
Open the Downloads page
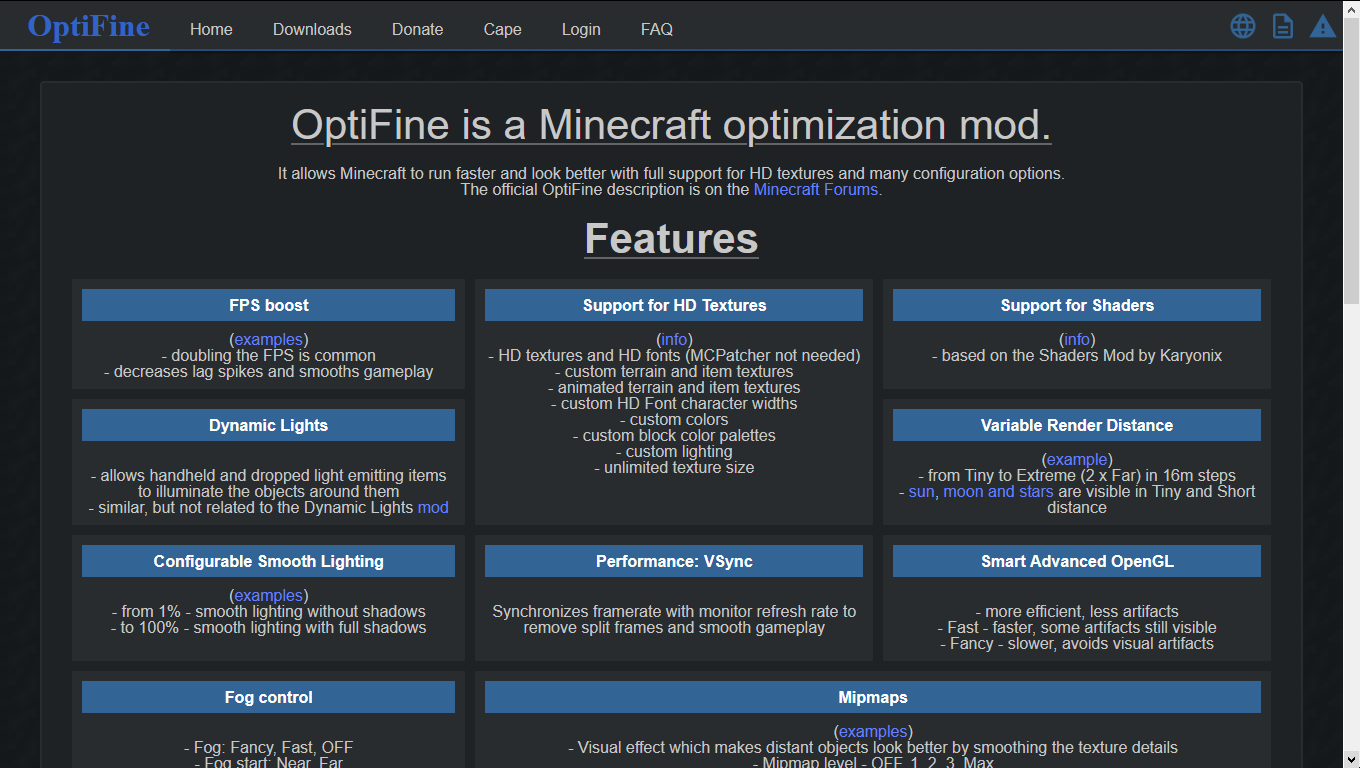point(312,29)
